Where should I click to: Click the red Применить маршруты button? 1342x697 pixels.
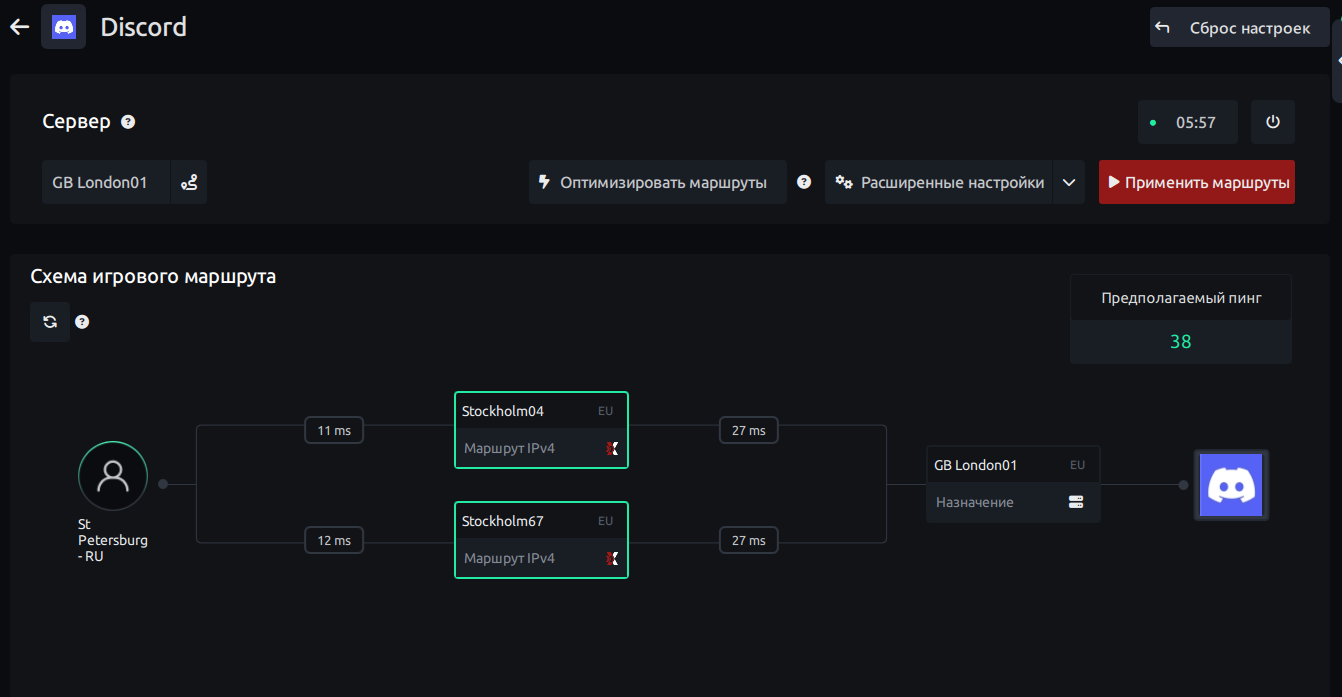coord(1196,182)
